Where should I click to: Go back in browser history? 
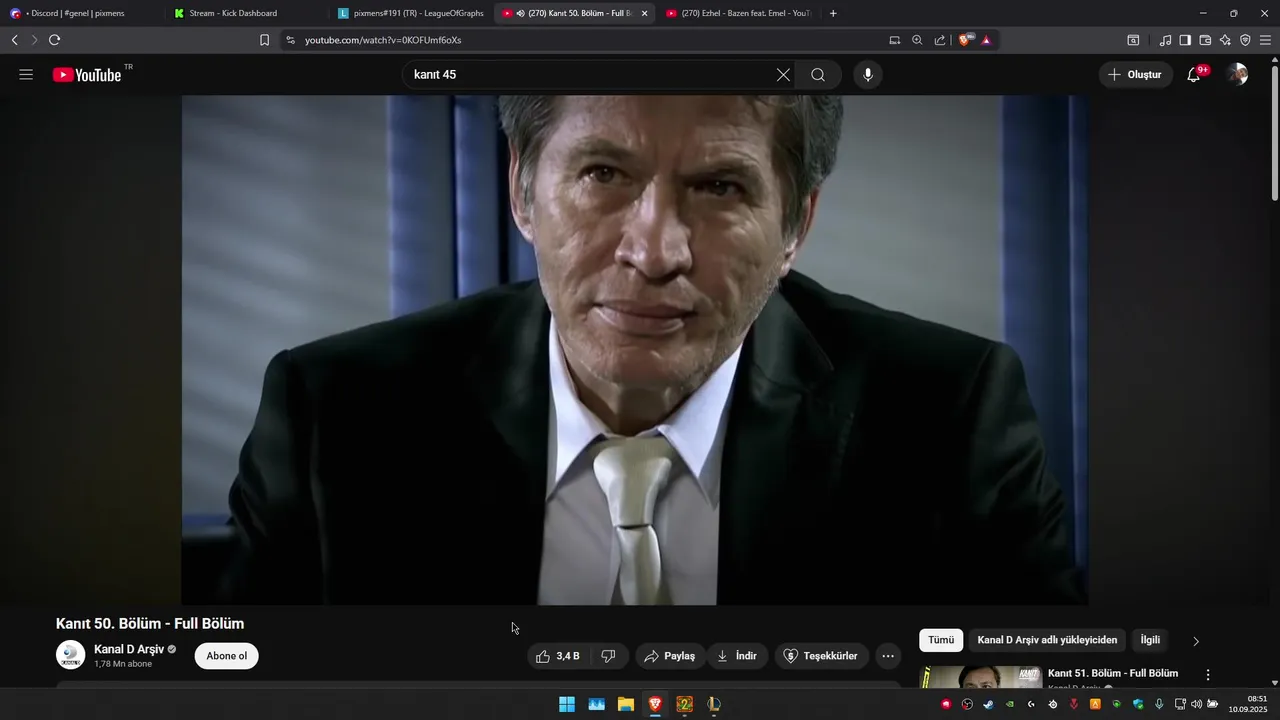(x=14, y=40)
